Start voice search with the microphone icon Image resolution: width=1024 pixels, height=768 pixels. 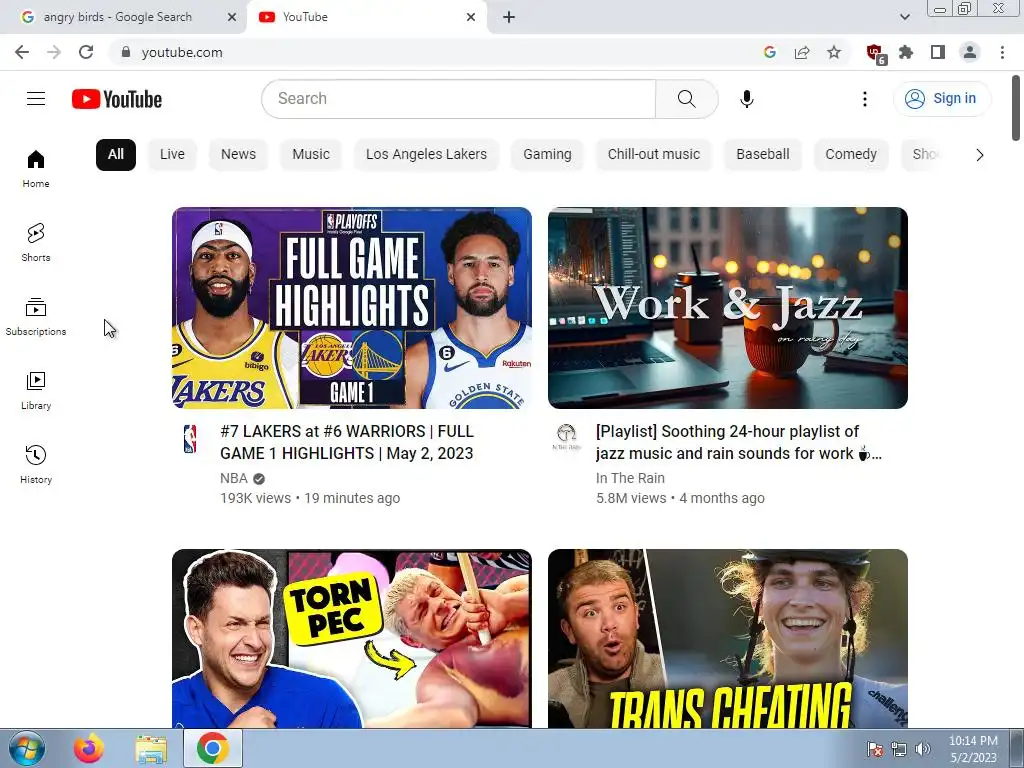pos(746,99)
